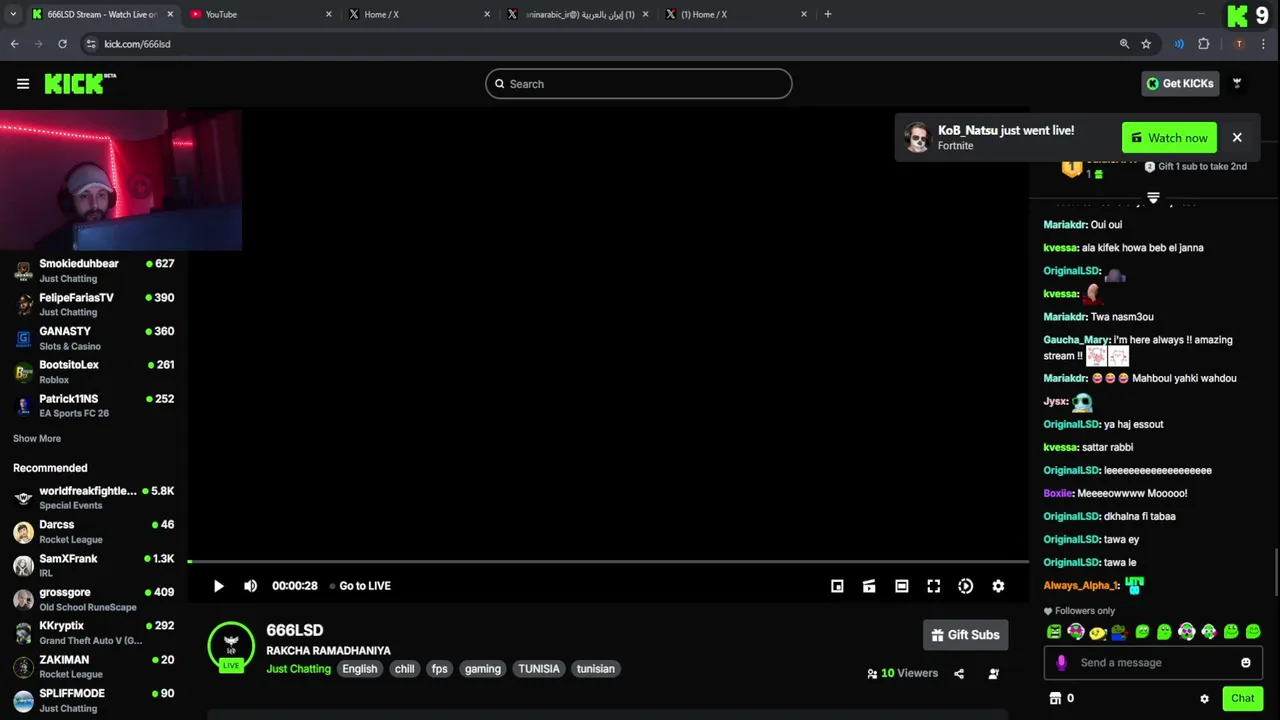Click the purple microphone icon in chat
Screen dimensions: 1280x720
click(x=1061, y=662)
